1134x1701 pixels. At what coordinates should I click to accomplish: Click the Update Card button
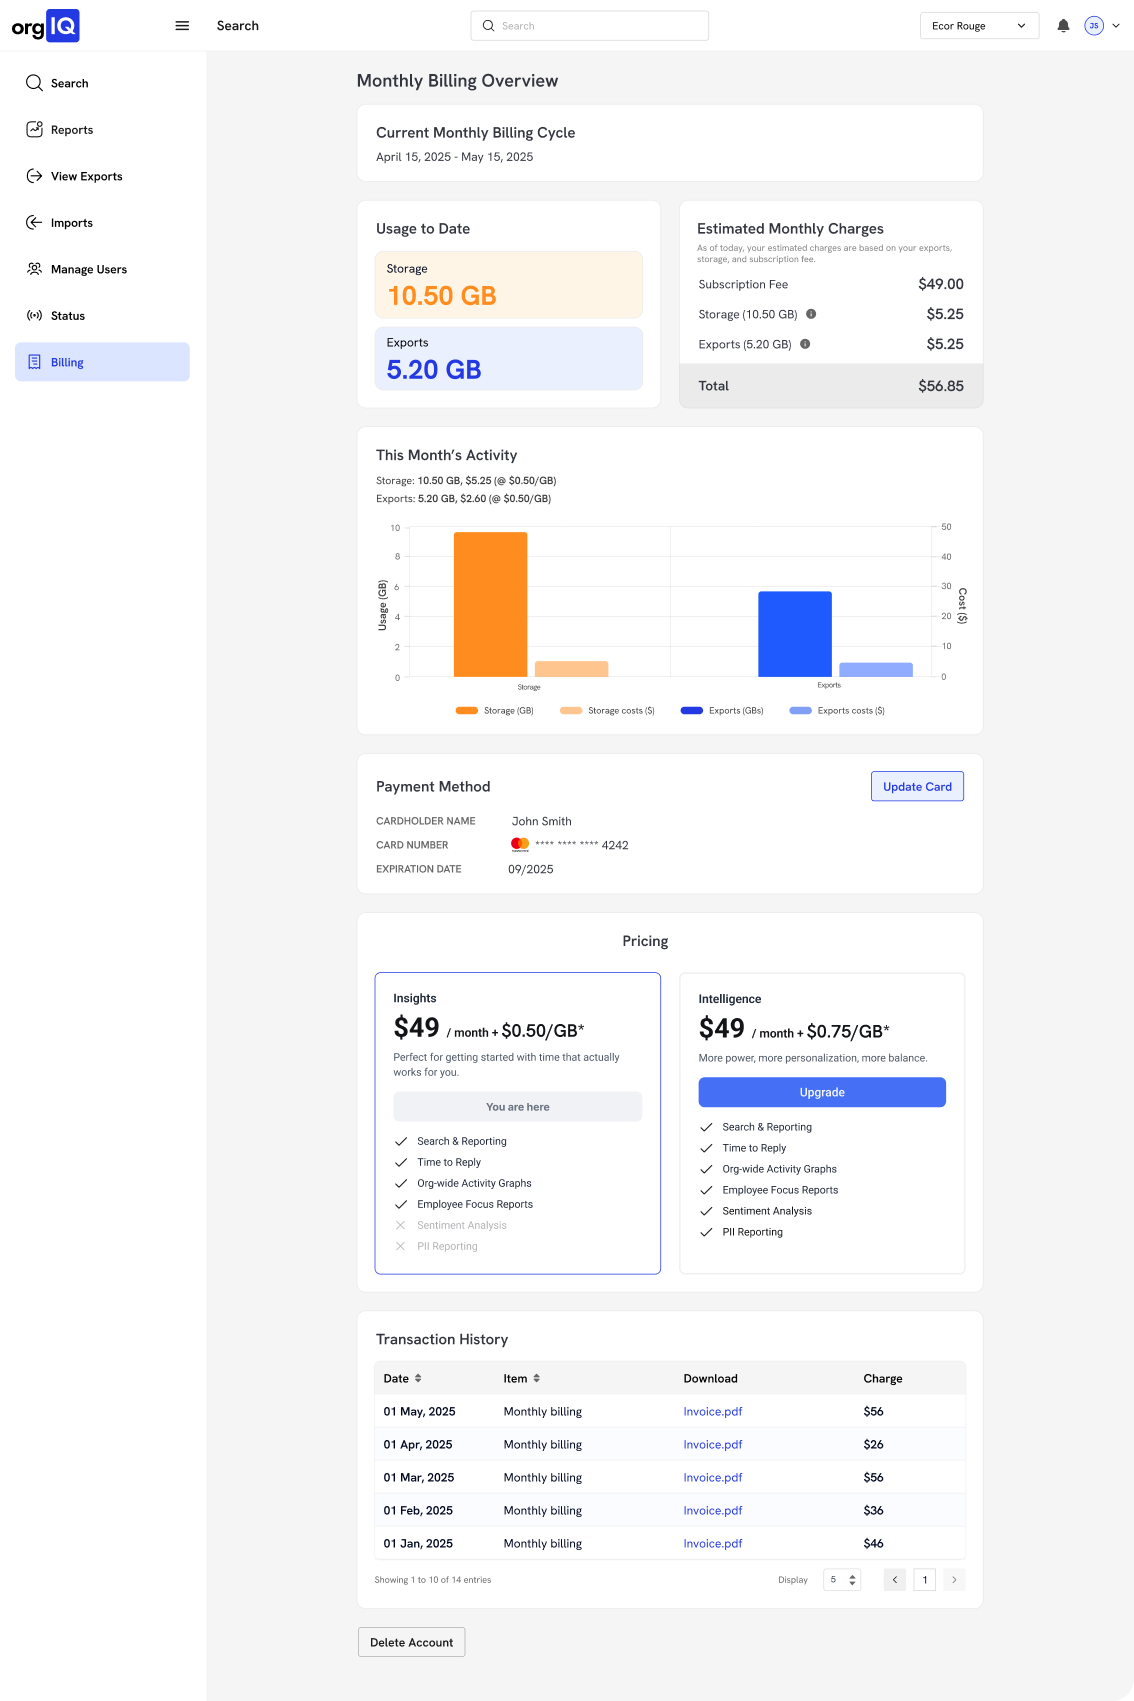pos(917,787)
